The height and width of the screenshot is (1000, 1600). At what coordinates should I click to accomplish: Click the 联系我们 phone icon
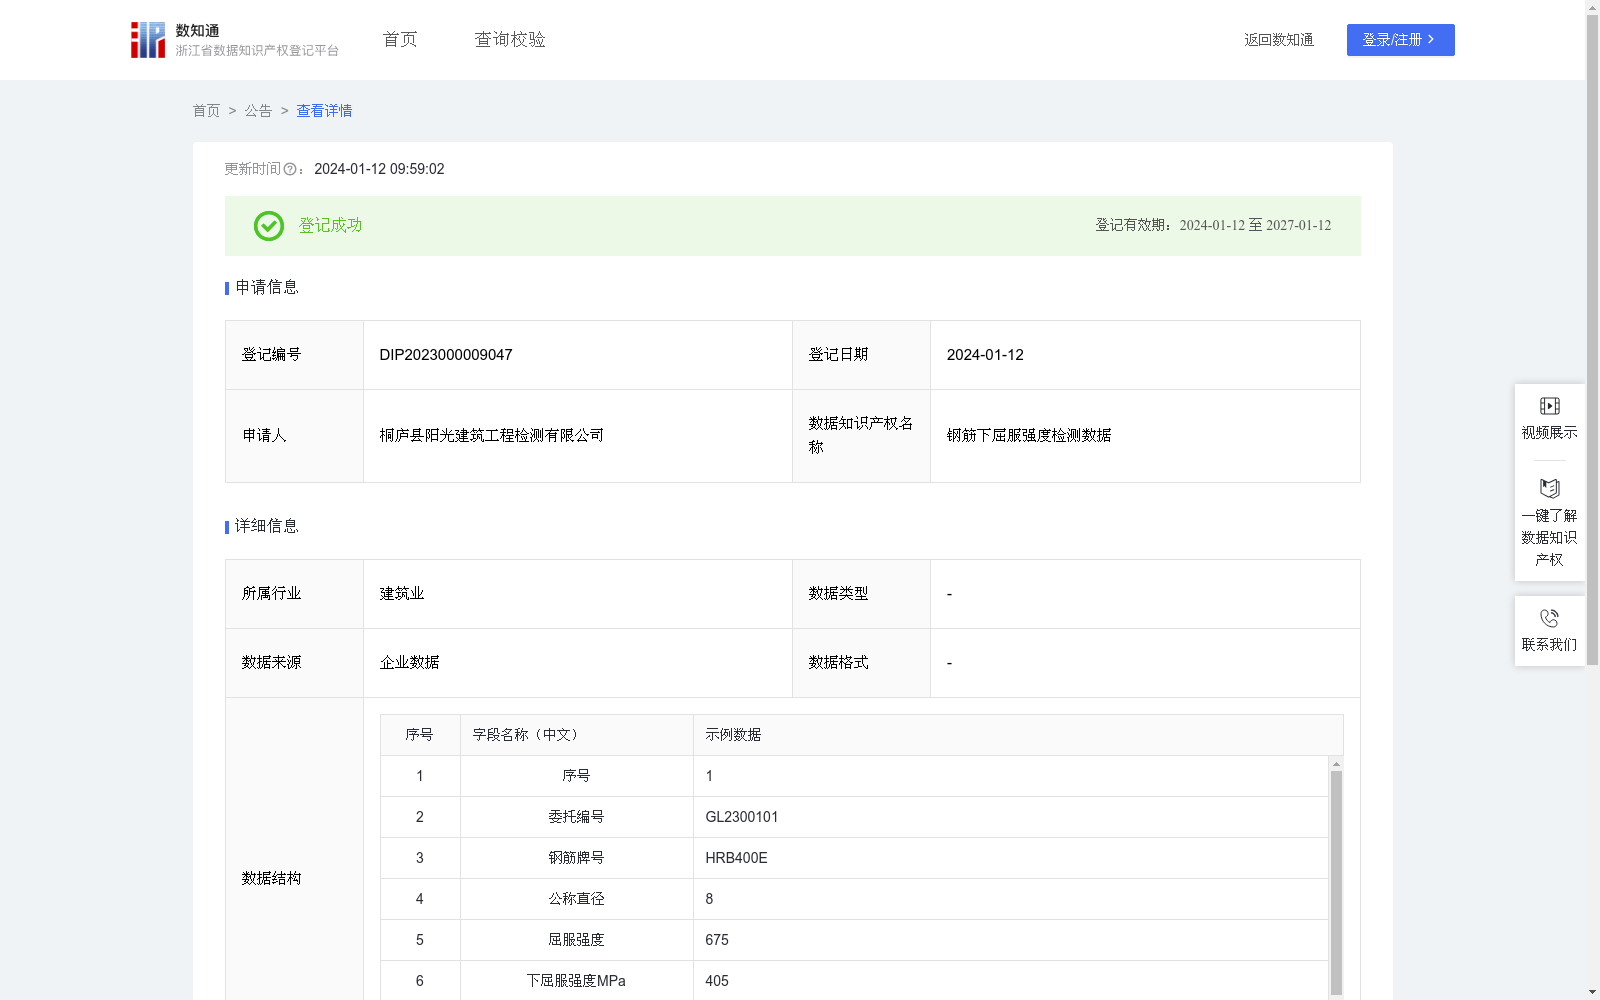[x=1549, y=618]
